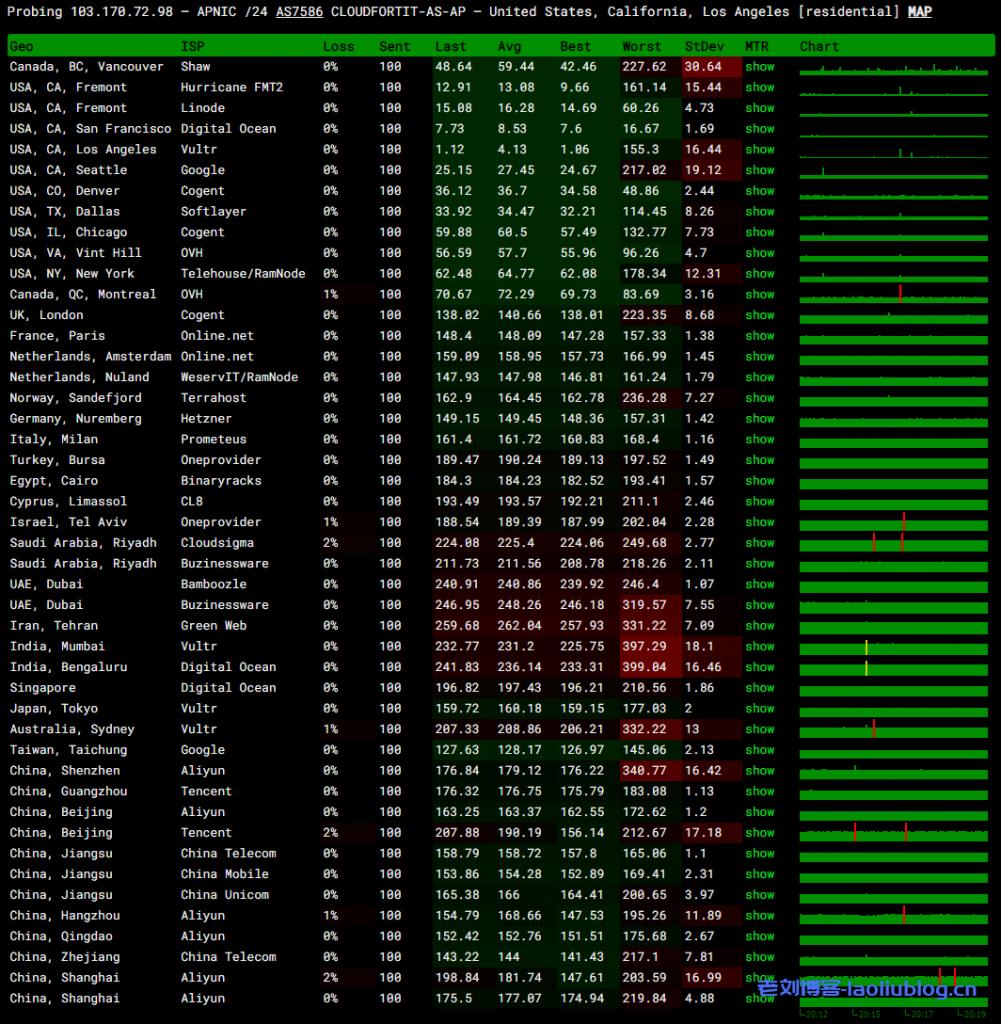
Task: Show MTR for India Mumbai Vultr row
Action: pos(759,647)
